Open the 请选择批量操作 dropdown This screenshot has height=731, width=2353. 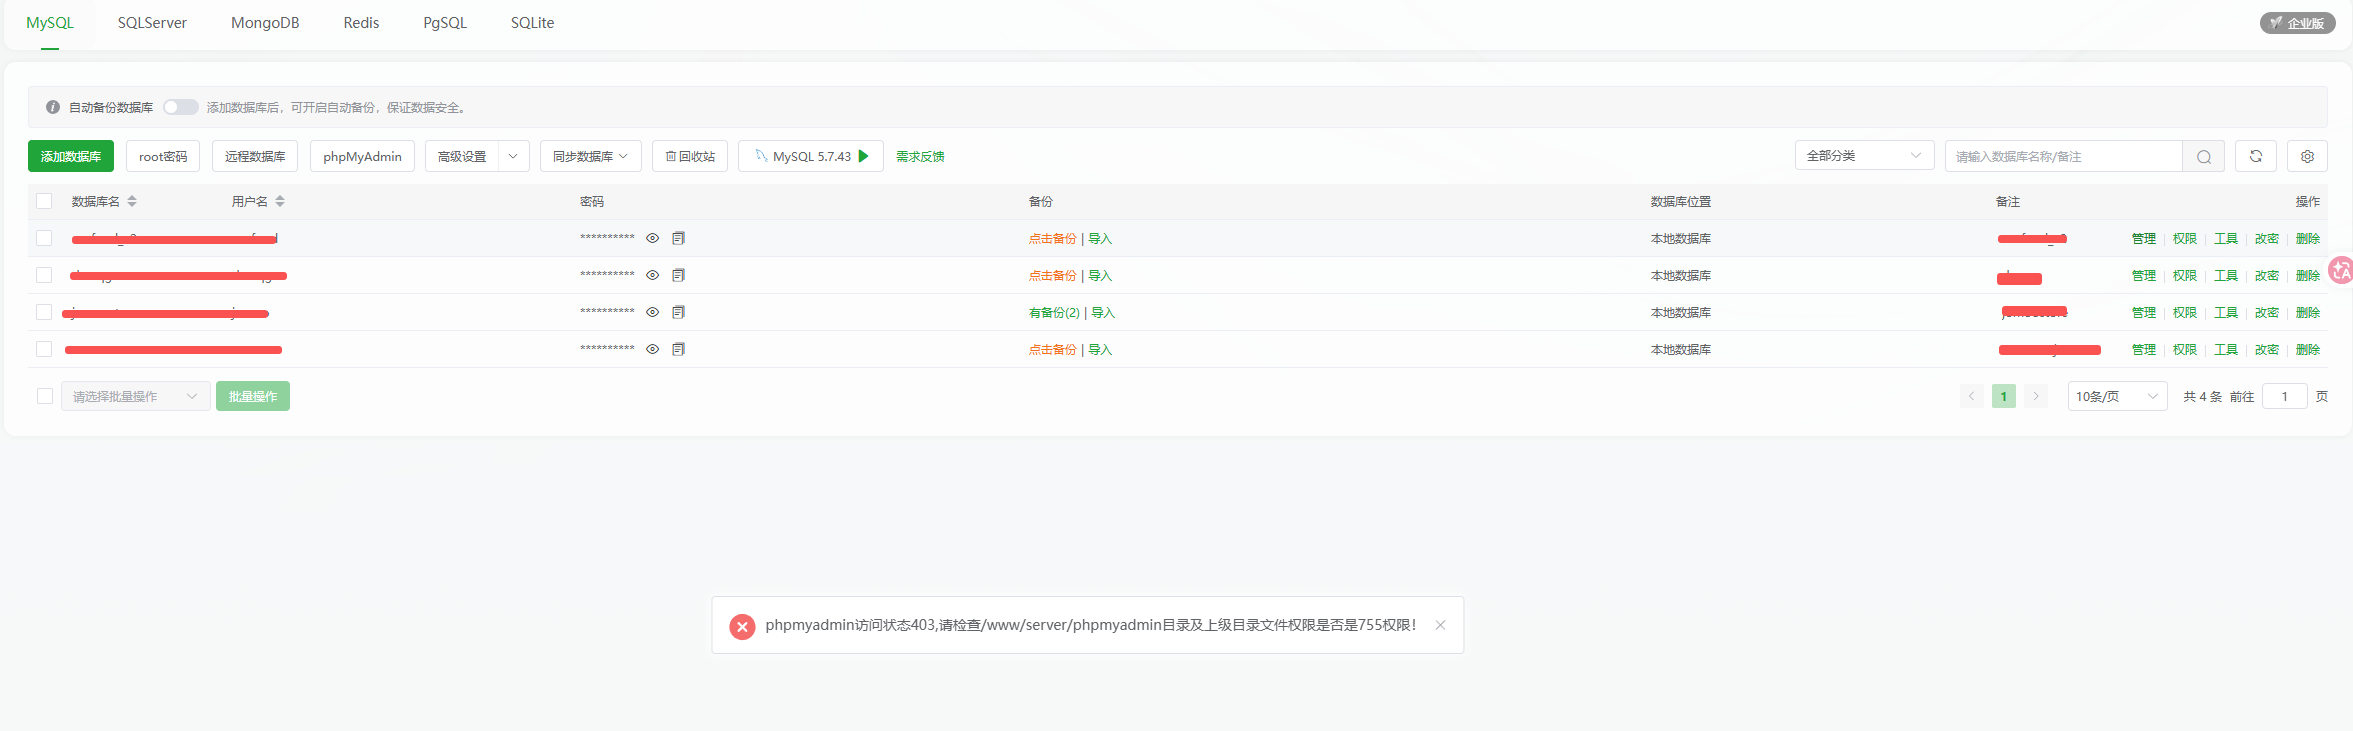point(136,396)
